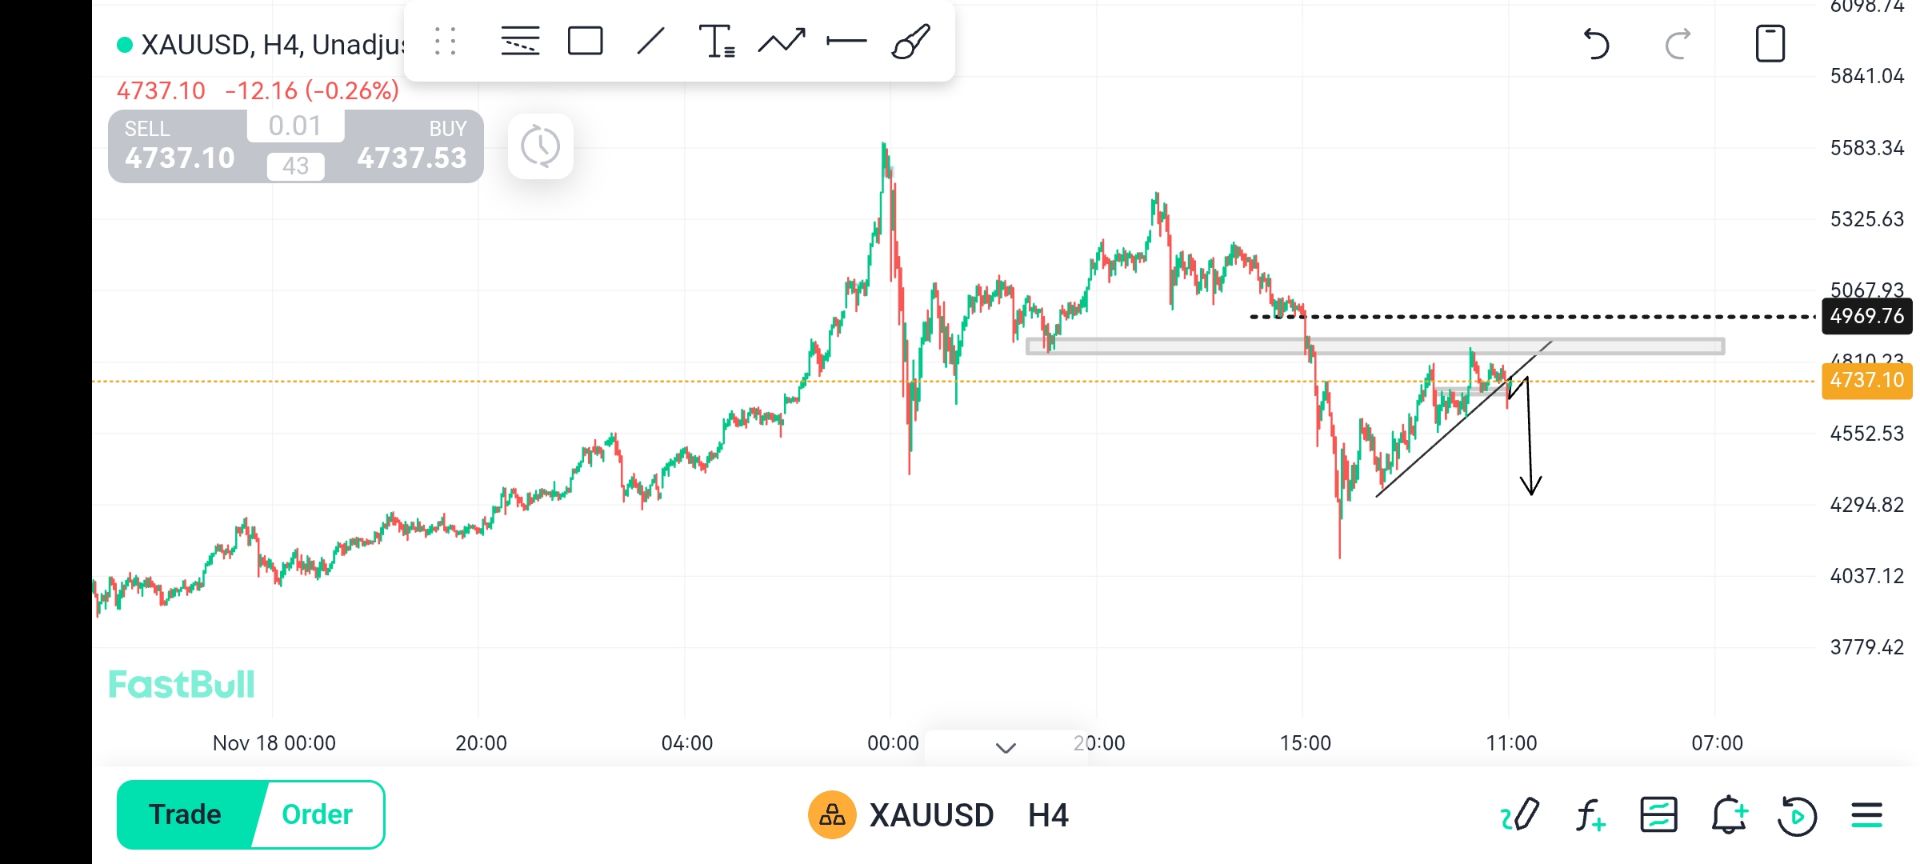
Task: Expand the chevron below the chart
Action: (1006, 747)
